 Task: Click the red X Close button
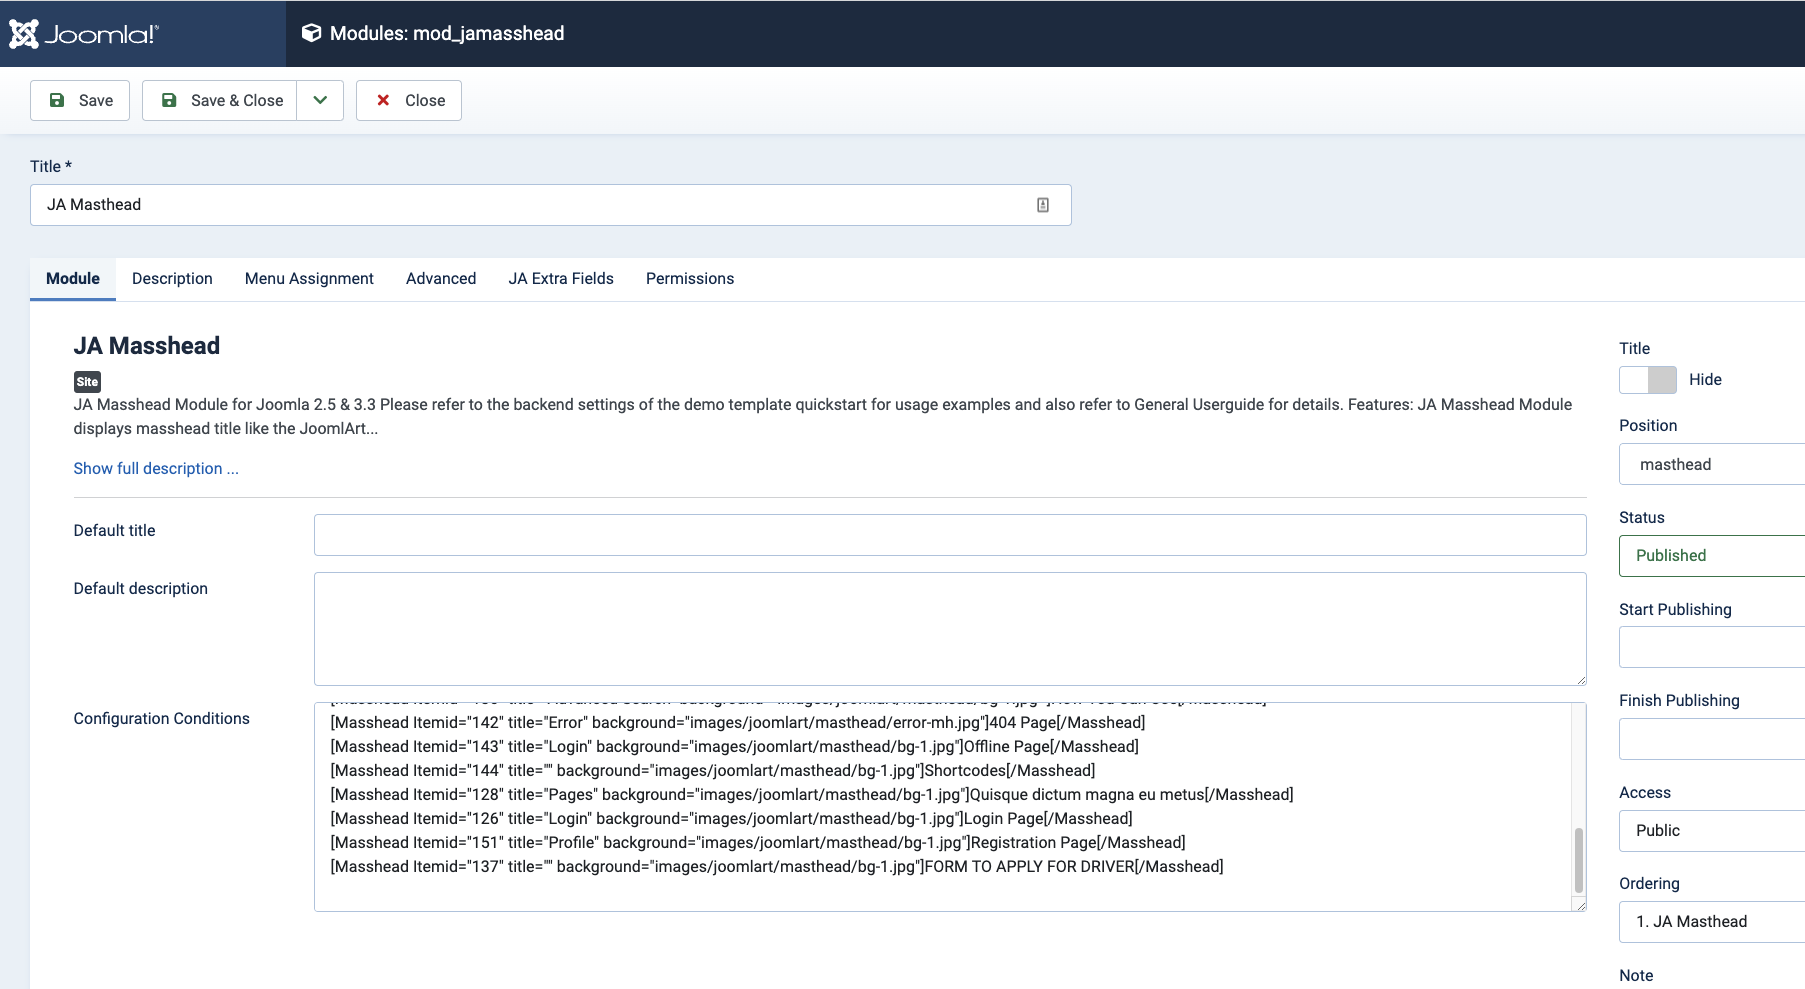click(x=409, y=100)
